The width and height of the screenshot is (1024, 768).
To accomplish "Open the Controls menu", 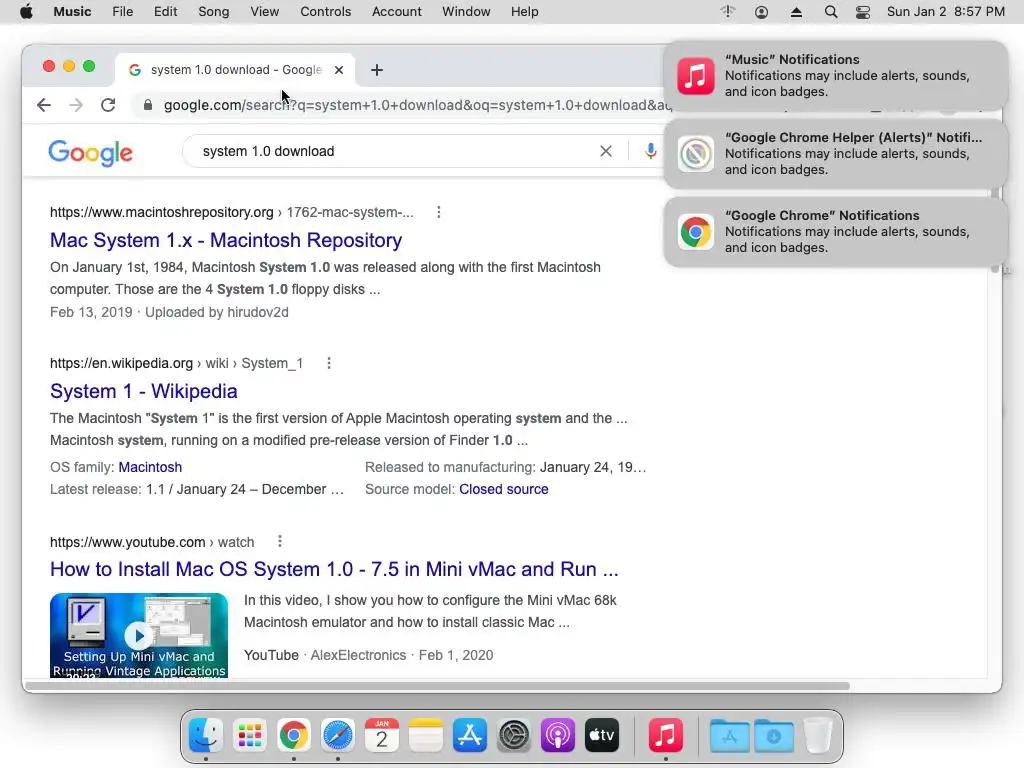I will [325, 12].
